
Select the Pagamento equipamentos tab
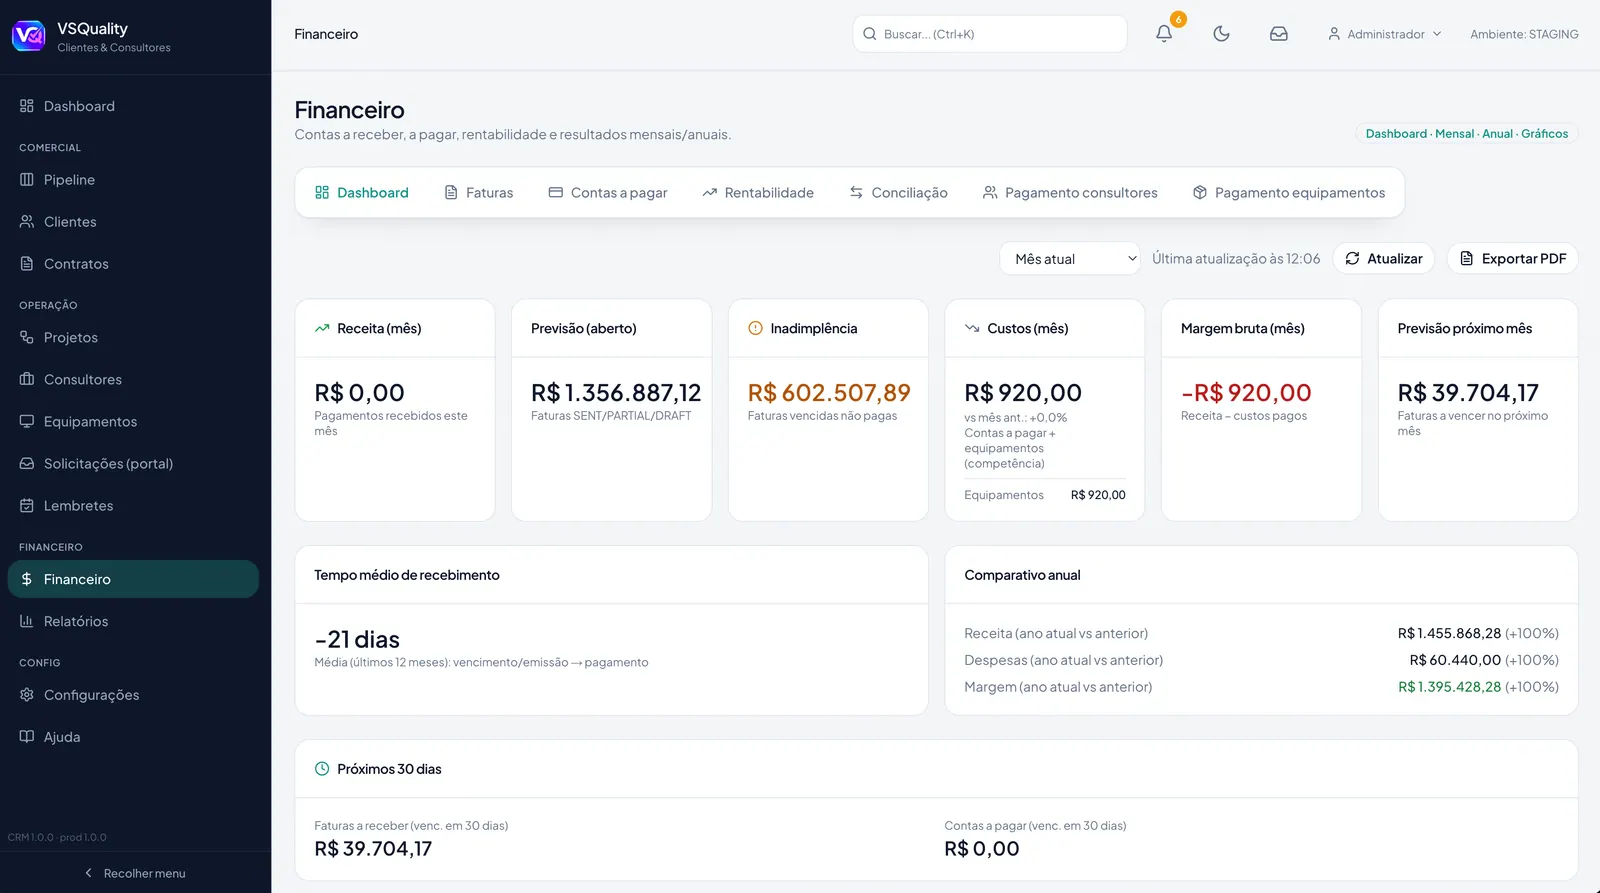coord(1289,192)
